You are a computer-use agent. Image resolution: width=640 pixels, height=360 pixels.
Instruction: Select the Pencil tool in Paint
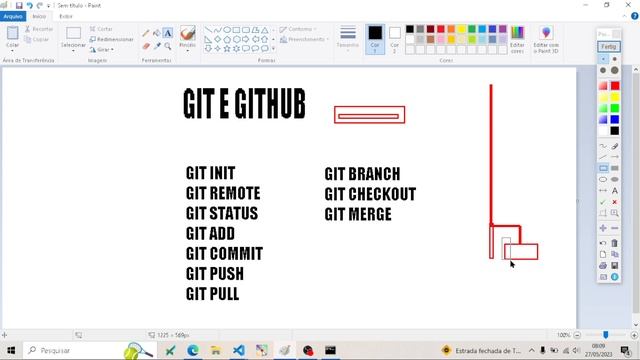coord(146,33)
